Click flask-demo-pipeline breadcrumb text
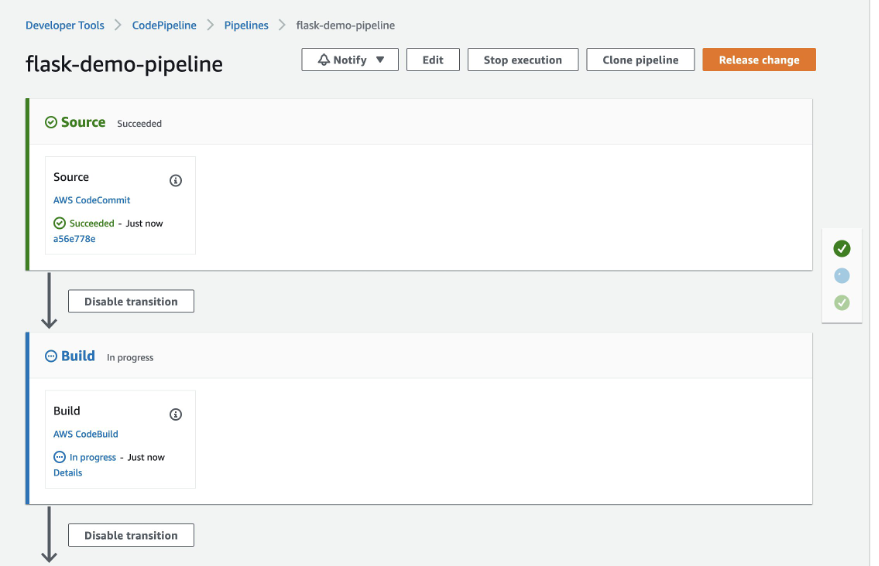 tap(345, 25)
